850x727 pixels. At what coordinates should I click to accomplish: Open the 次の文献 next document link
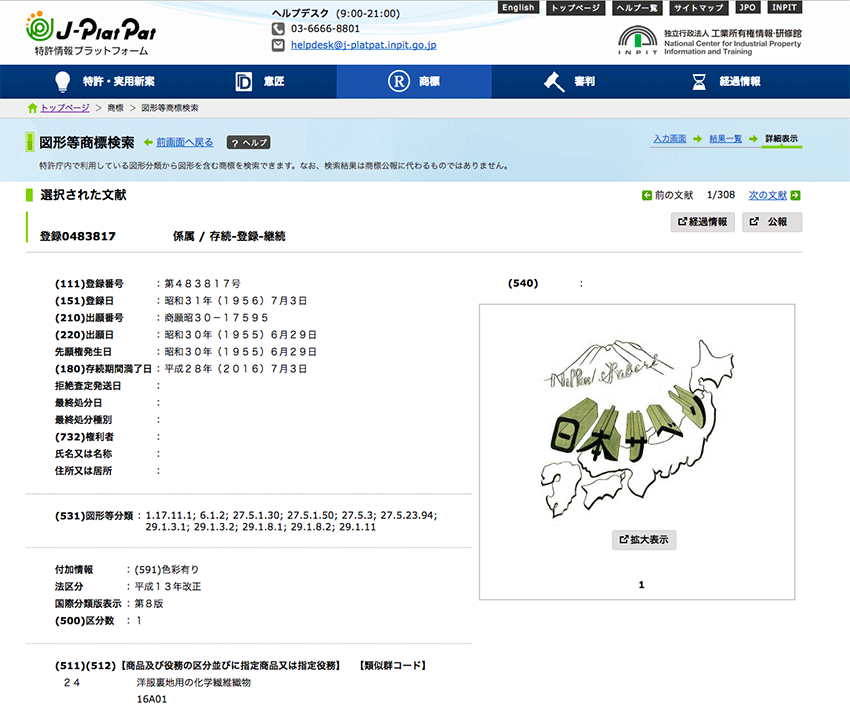768,195
